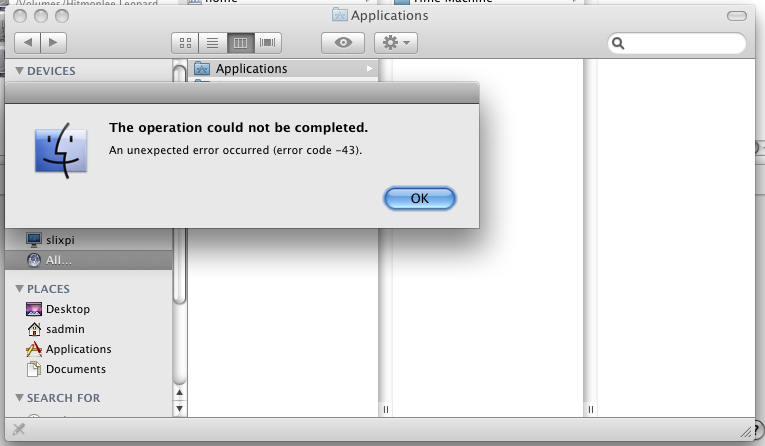765x446 pixels.
Task: Click the slixpi computer monitor icon
Action: tap(34, 240)
